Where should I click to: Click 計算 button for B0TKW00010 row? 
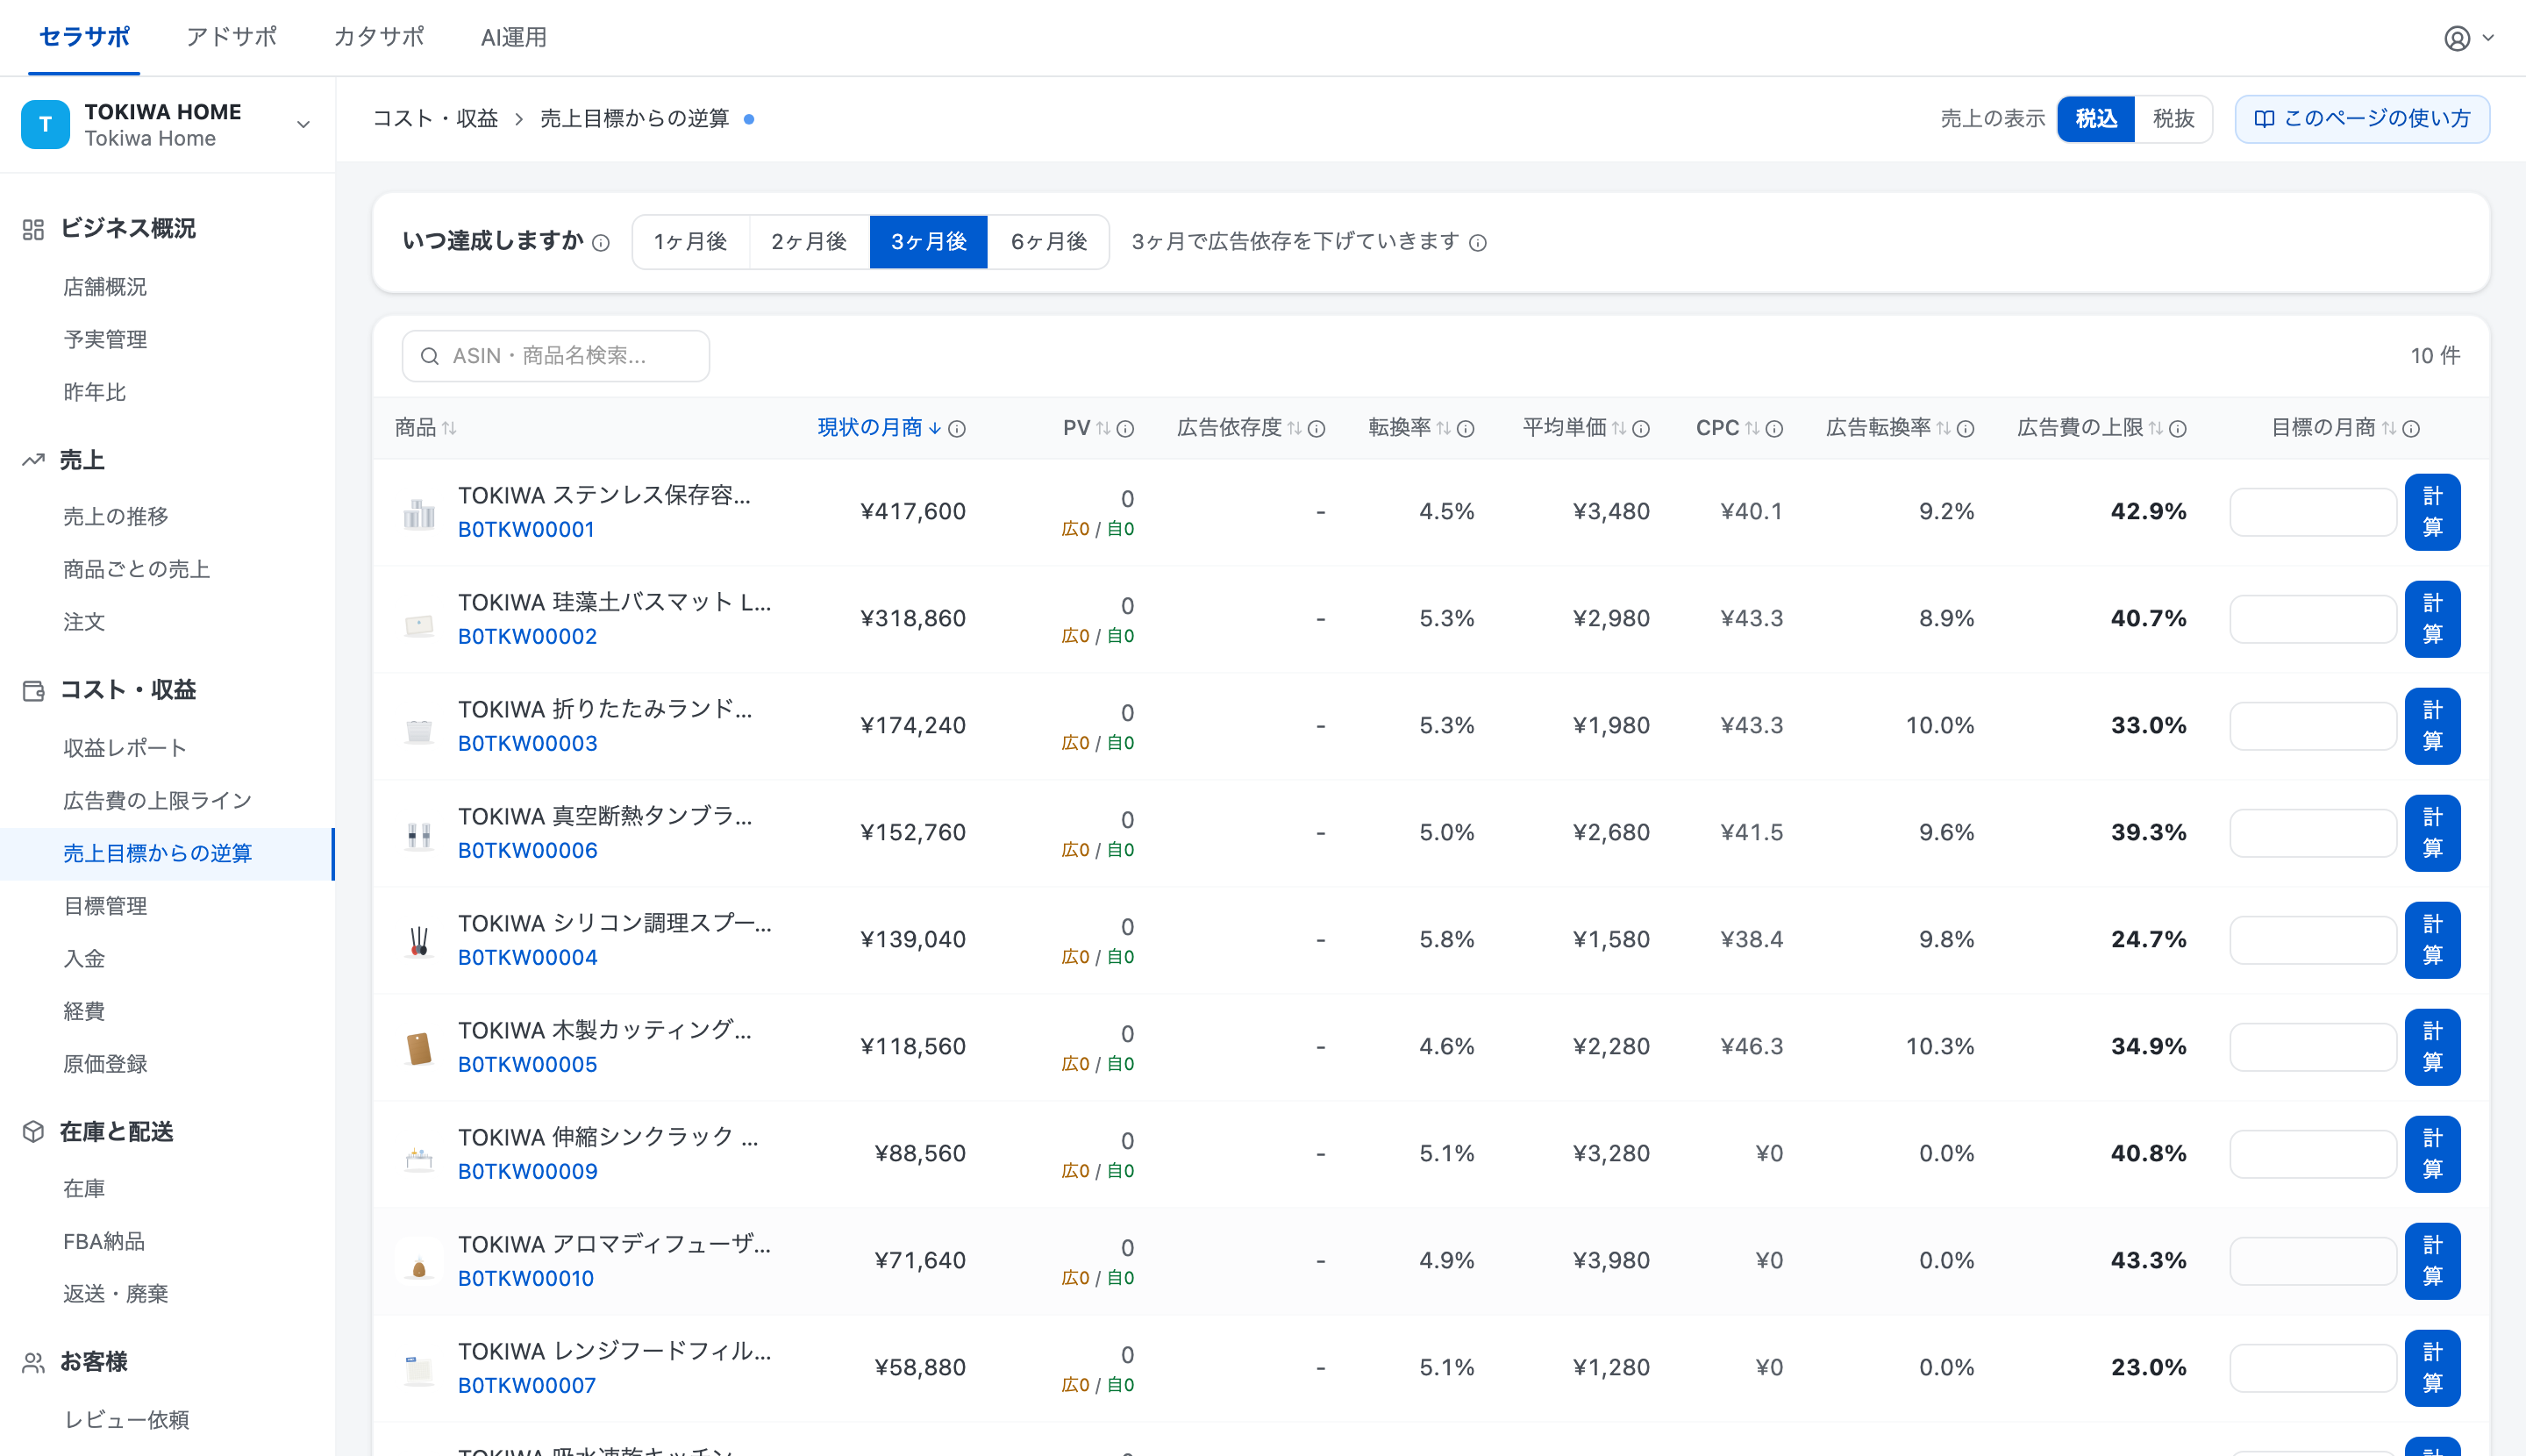coord(2432,1261)
